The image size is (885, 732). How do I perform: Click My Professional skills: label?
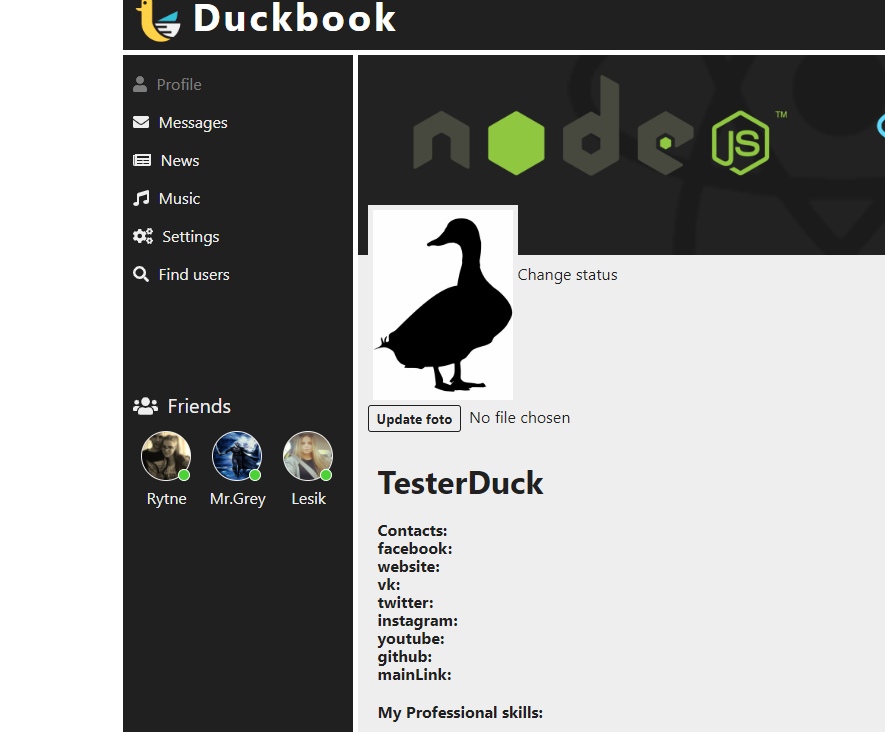(461, 713)
